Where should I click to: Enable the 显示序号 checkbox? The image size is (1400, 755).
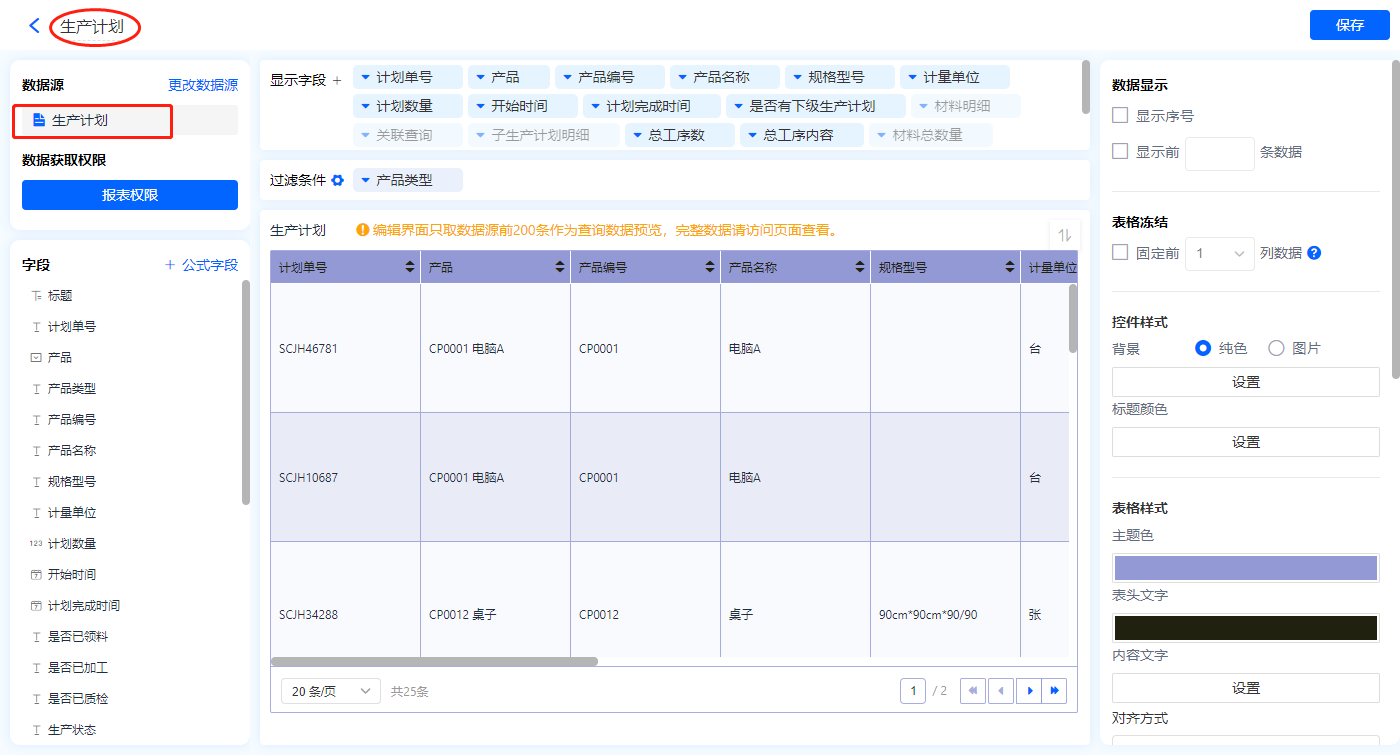(x=1121, y=116)
